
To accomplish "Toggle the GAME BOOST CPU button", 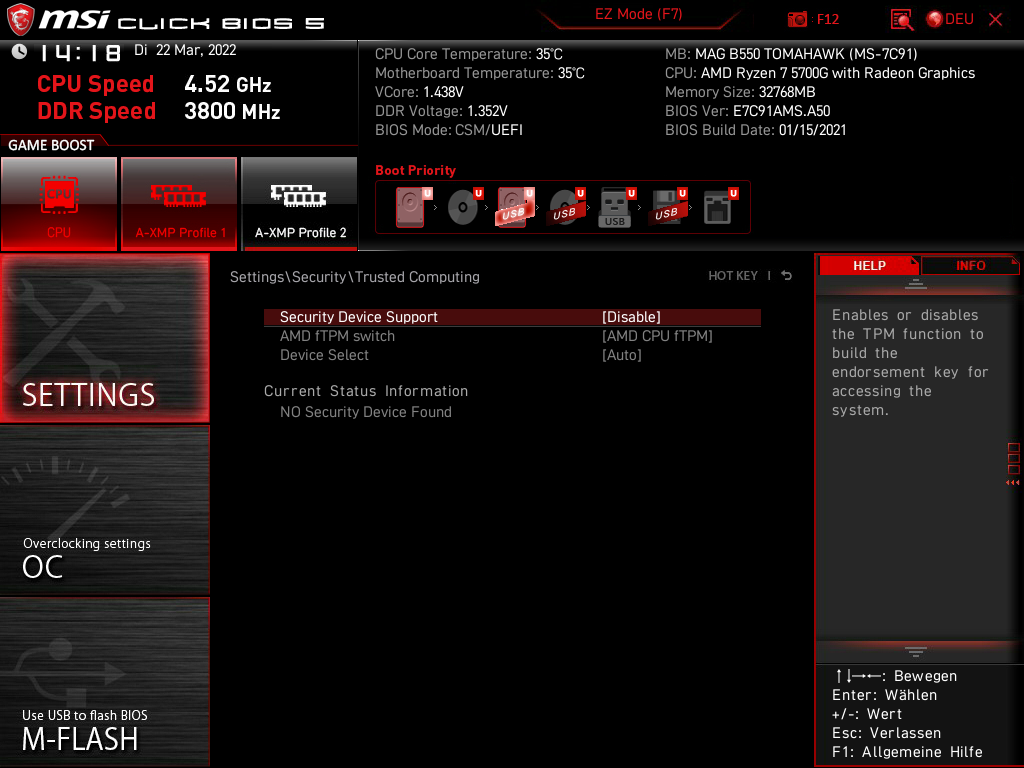I will click(59, 203).
